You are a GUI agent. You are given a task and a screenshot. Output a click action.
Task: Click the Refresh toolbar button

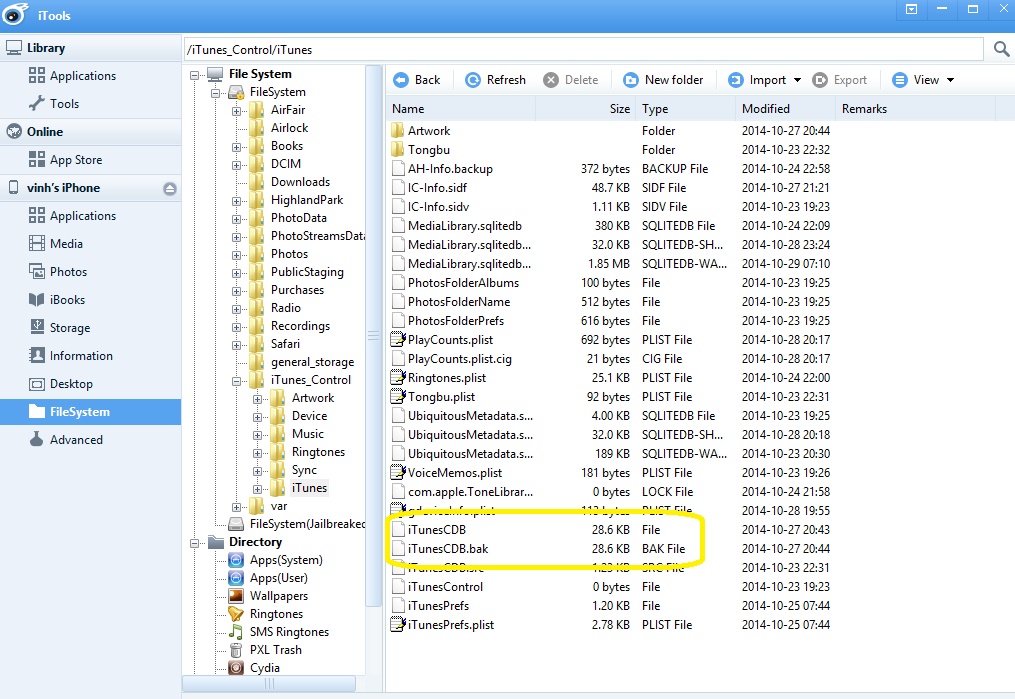(x=495, y=80)
